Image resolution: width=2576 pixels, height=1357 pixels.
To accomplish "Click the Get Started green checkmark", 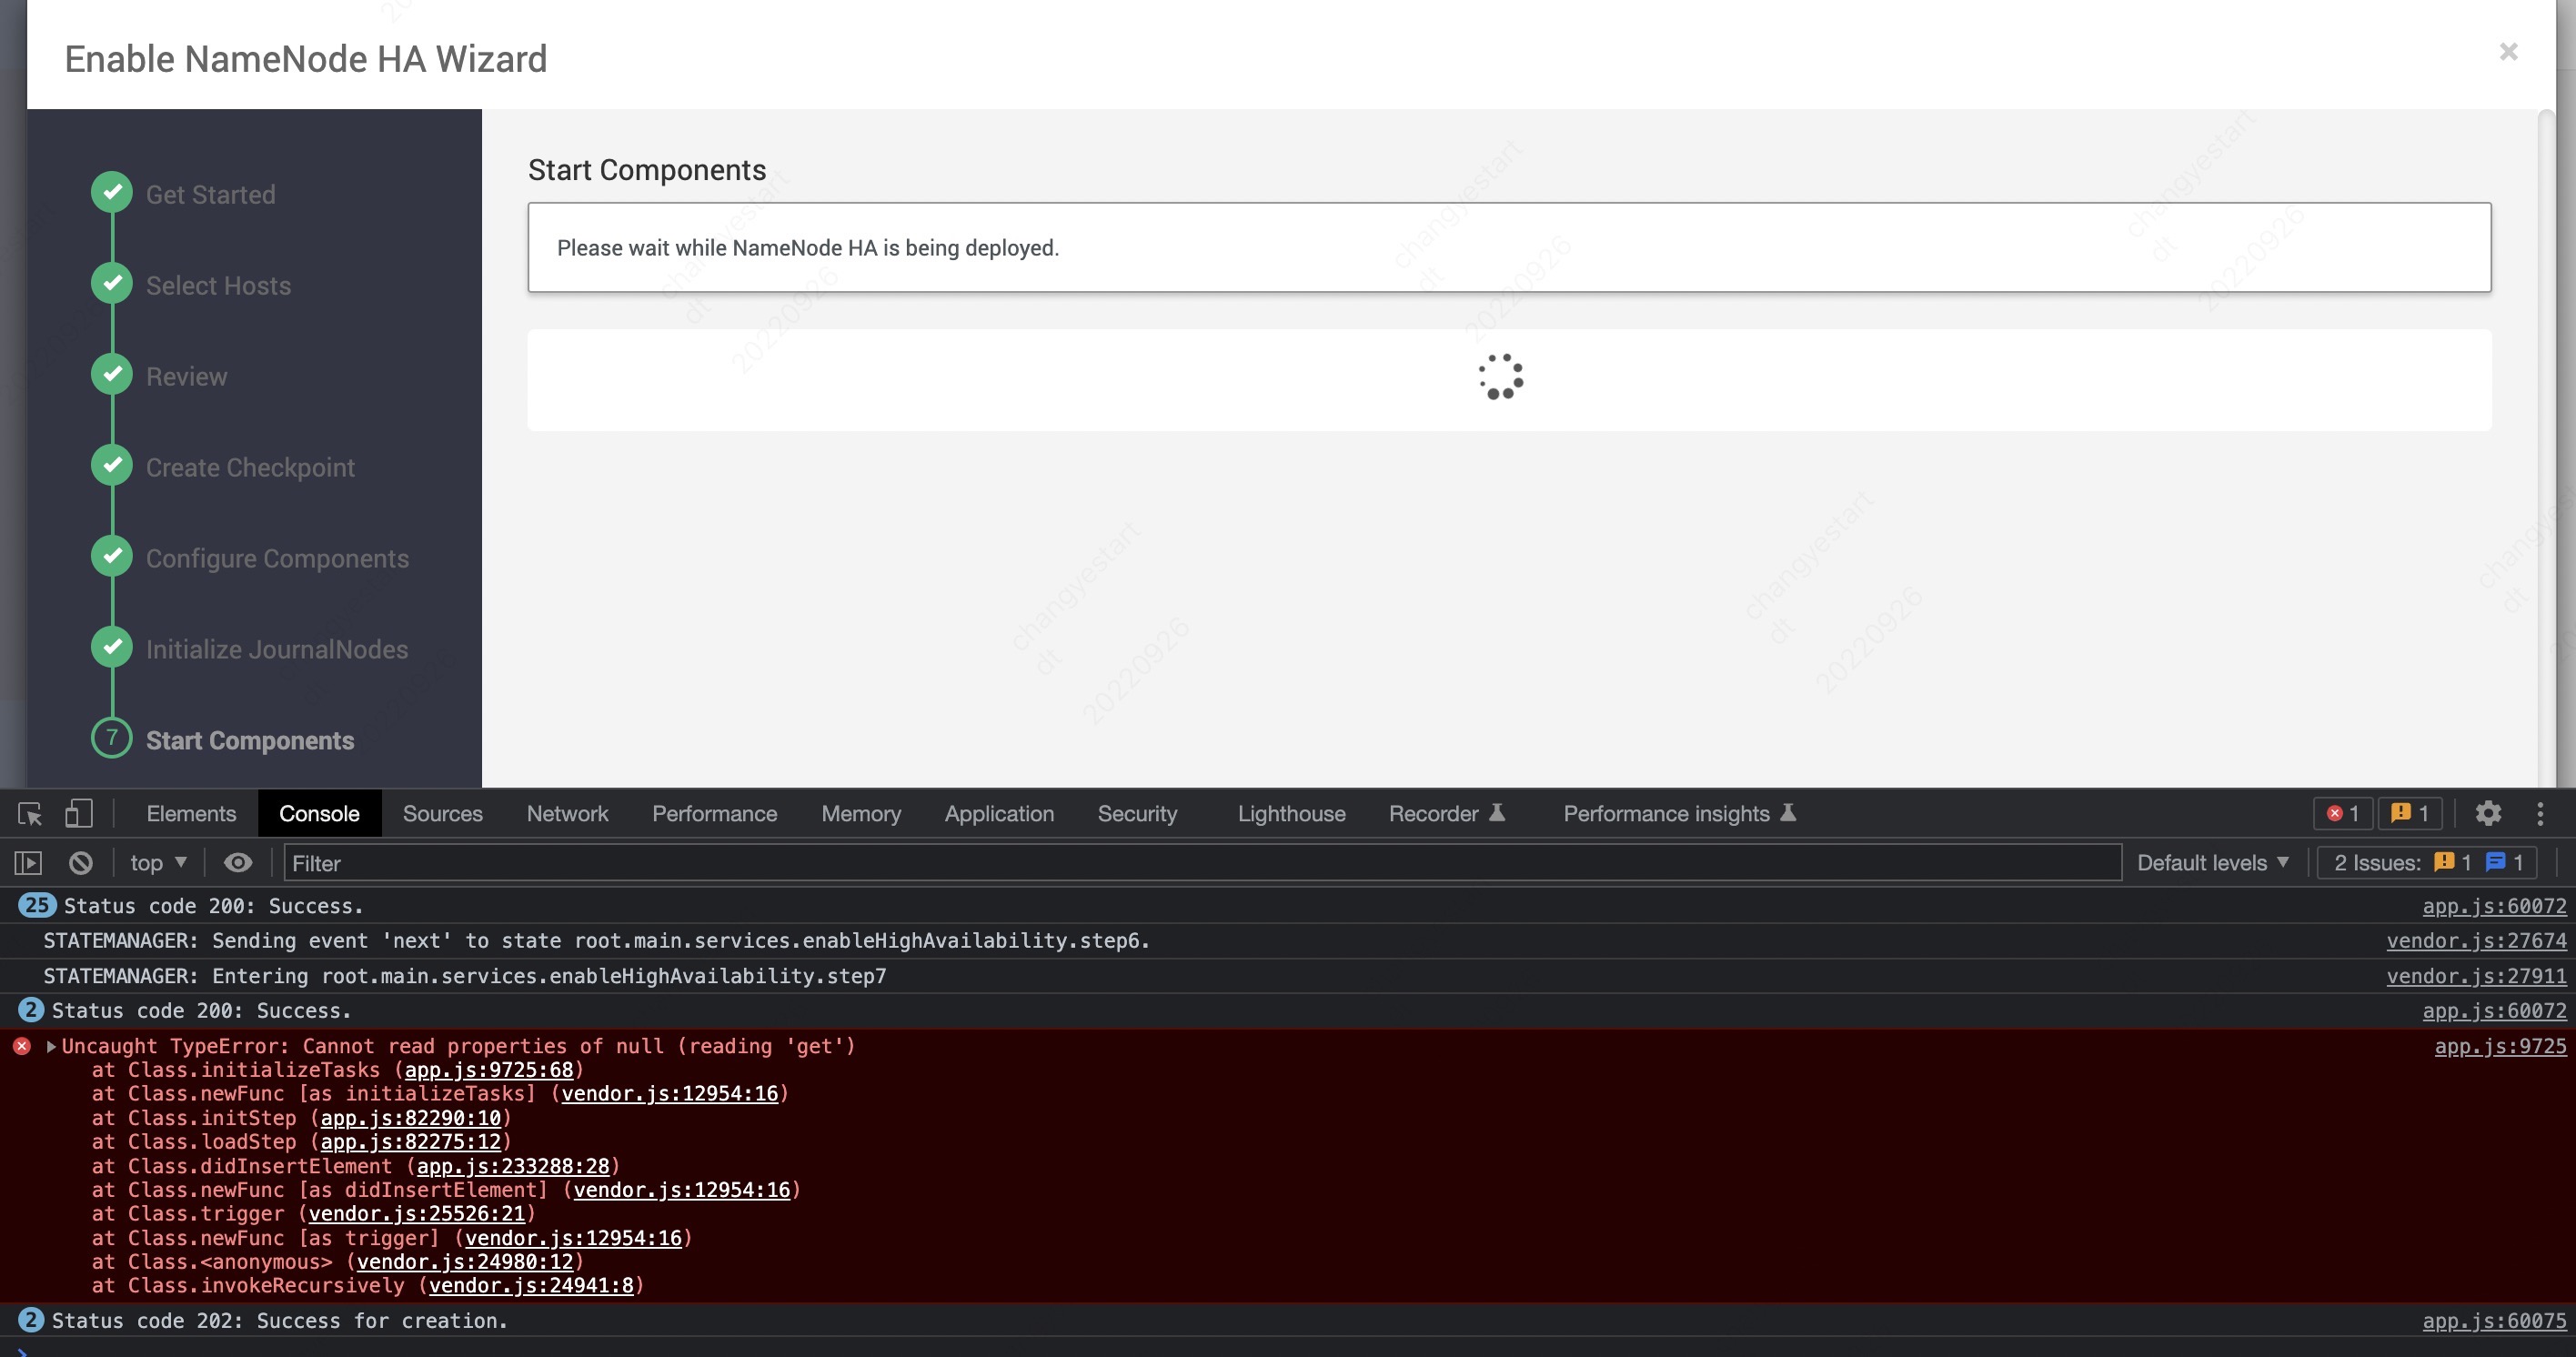I will [112, 192].
